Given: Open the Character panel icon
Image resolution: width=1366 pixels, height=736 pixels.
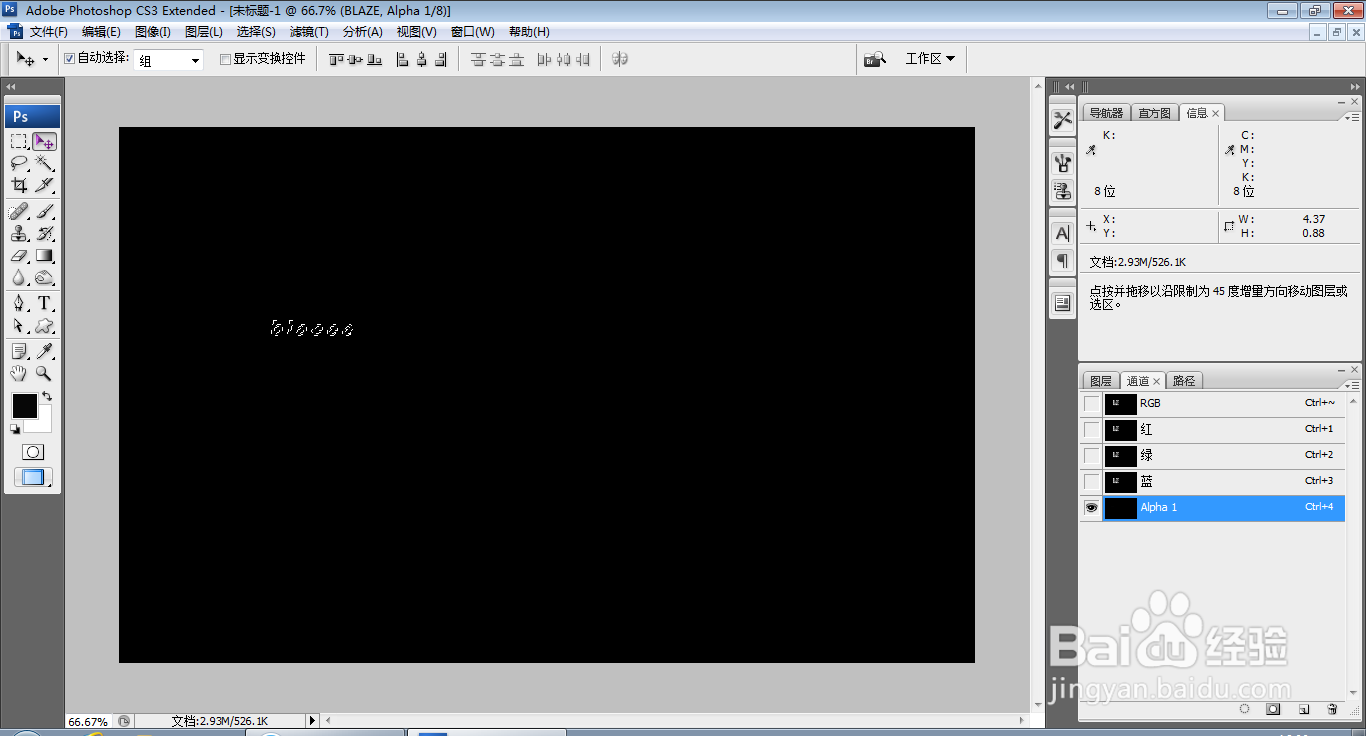Looking at the screenshot, I should coord(1062,233).
